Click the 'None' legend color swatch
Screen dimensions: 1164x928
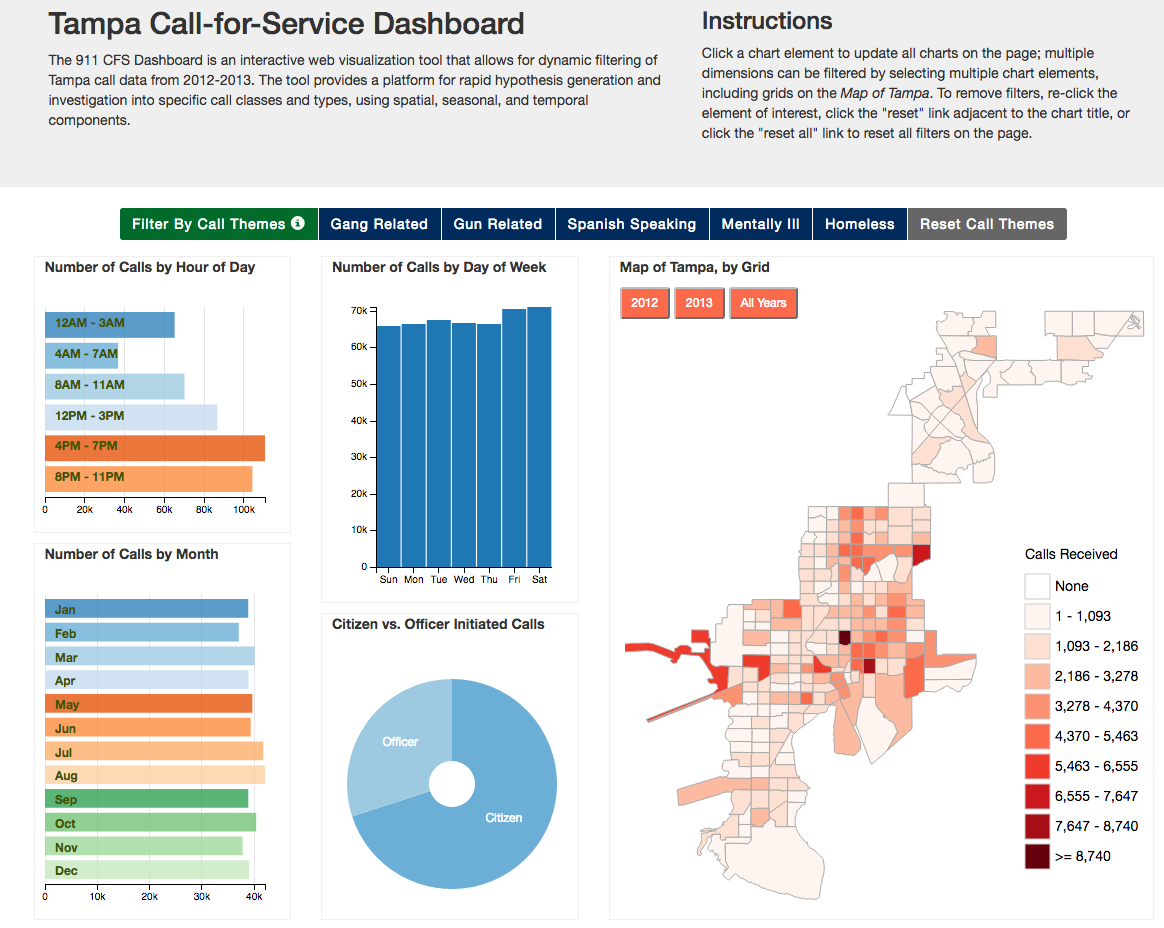point(1037,586)
